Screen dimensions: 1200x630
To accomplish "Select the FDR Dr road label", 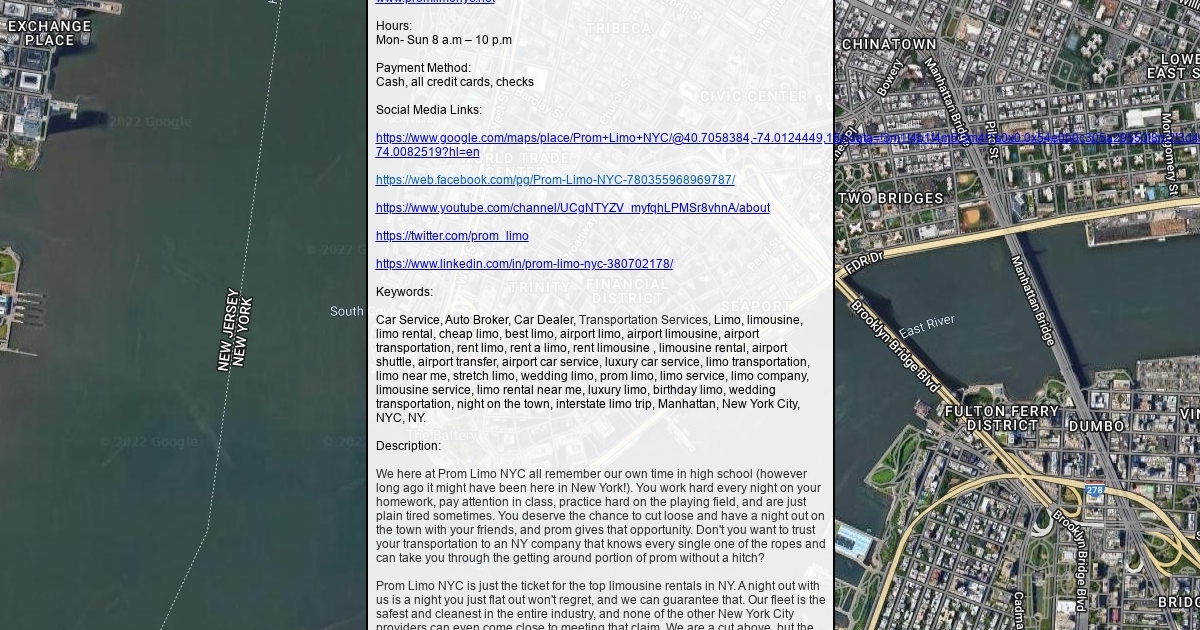I will 864,264.
